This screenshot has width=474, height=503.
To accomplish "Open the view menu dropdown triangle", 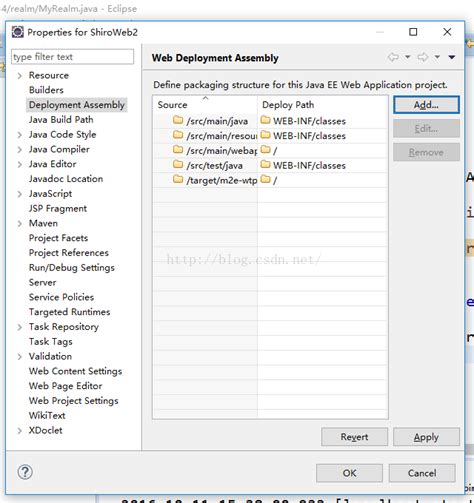I will pyautogui.click(x=452, y=57).
